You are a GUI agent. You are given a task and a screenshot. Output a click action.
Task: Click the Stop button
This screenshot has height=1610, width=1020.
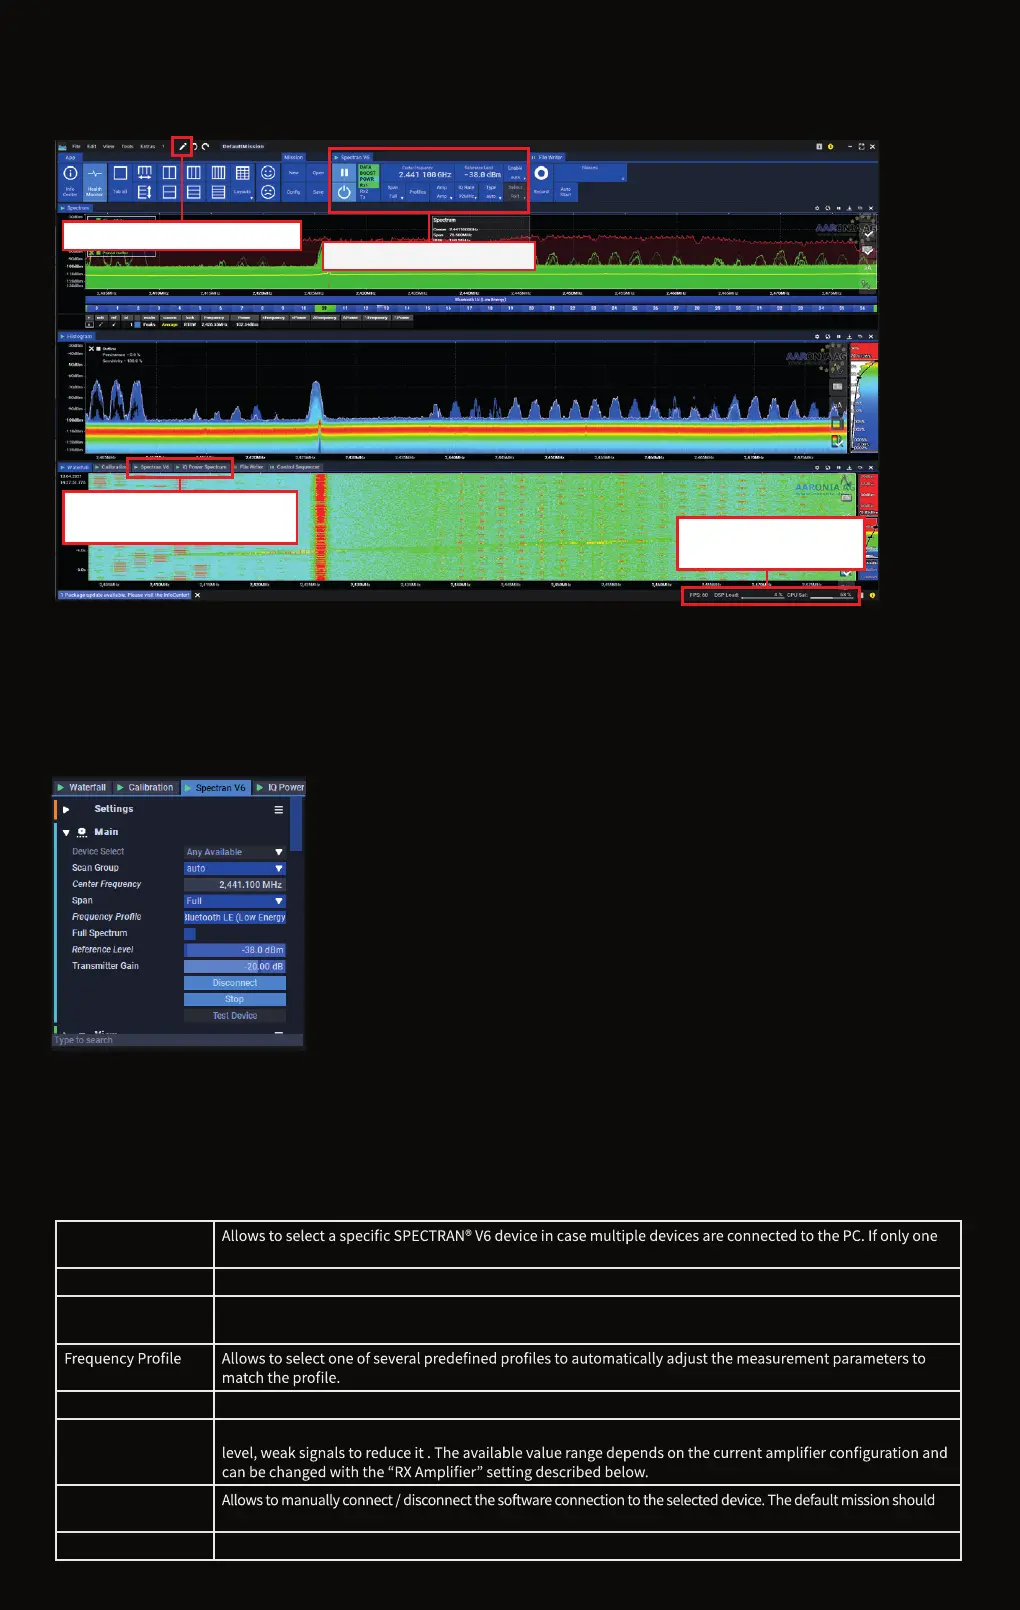pos(235,999)
